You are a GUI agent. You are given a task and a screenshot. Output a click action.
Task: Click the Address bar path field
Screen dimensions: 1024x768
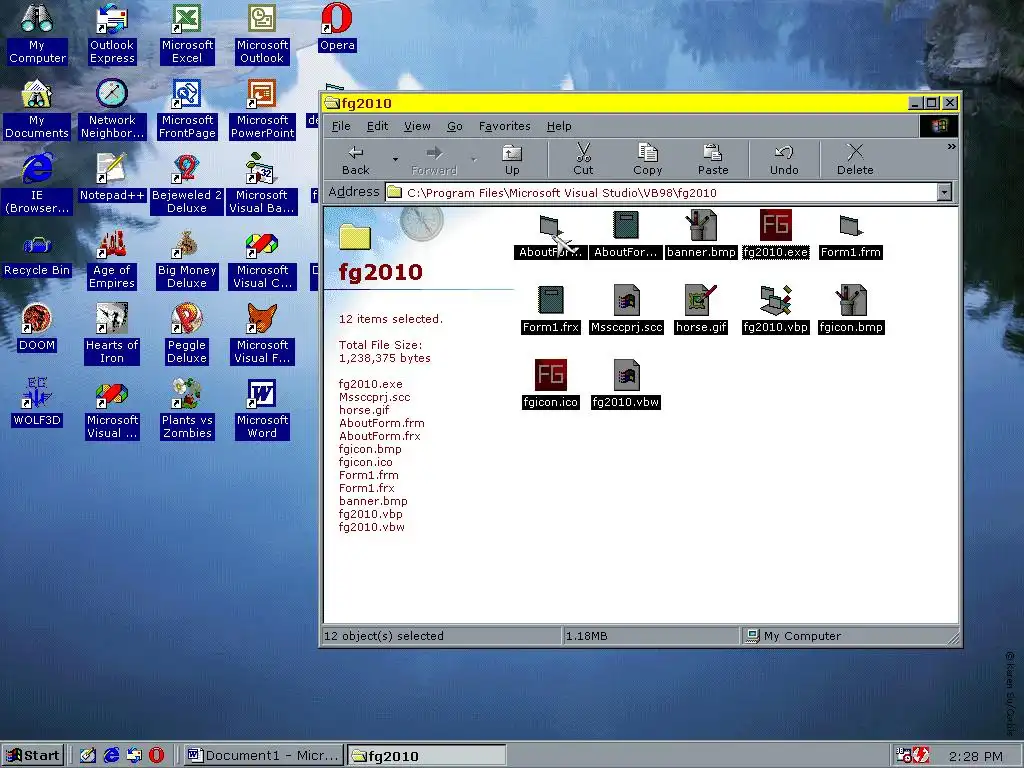(x=661, y=192)
